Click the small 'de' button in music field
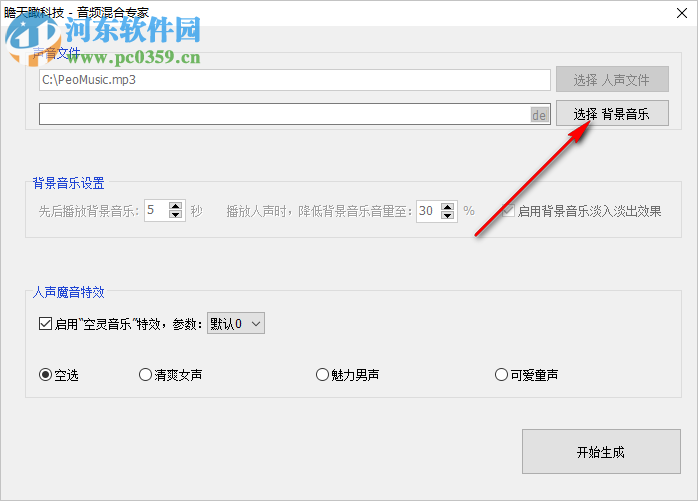The width and height of the screenshot is (698, 501). click(x=539, y=115)
